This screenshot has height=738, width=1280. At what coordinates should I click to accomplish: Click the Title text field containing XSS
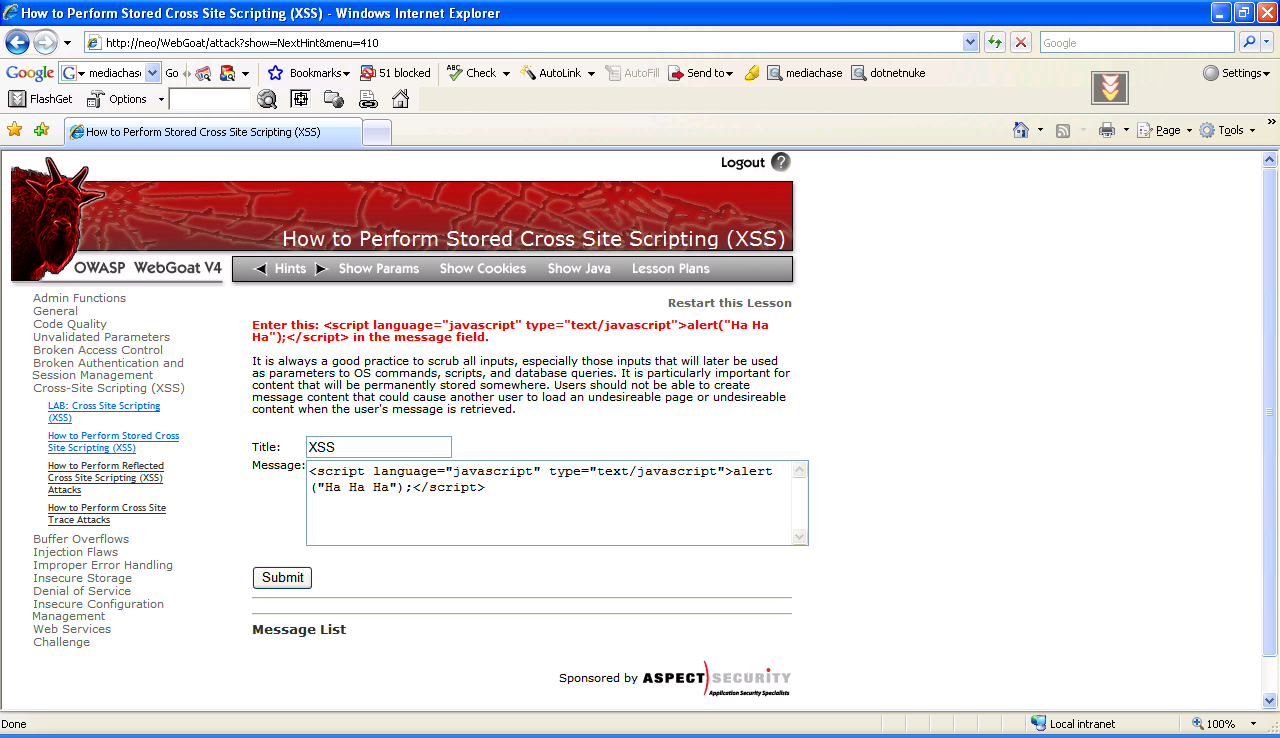pyautogui.click(x=378, y=447)
